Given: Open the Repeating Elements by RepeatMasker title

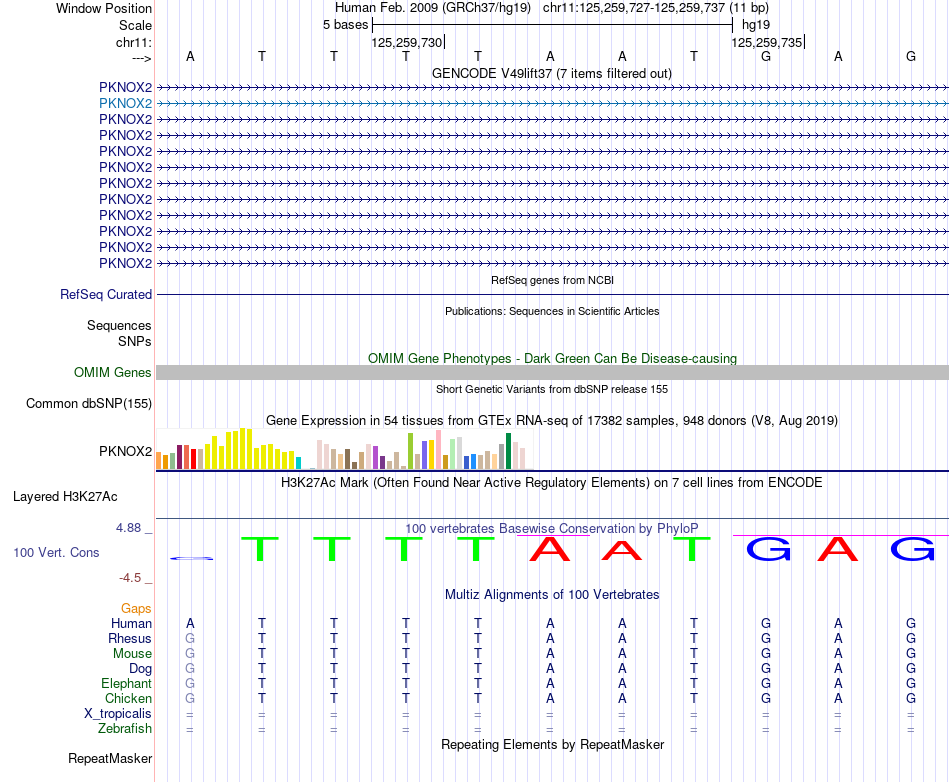Looking at the screenshot, I should click(x=552, y=744).
